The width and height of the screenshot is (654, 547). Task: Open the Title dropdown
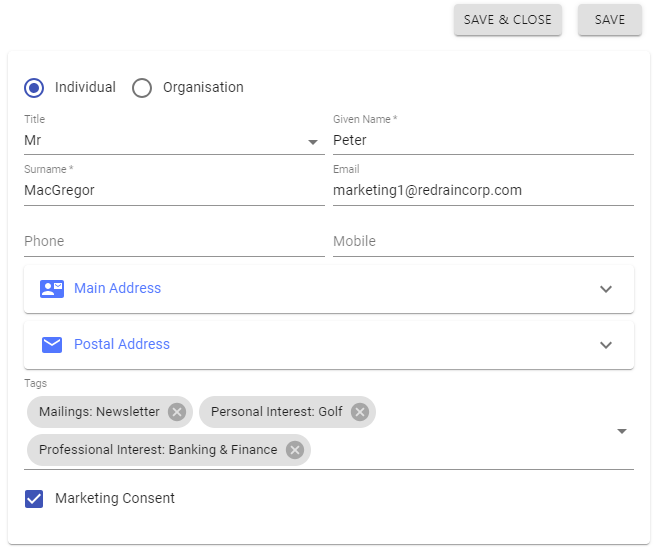313,142
